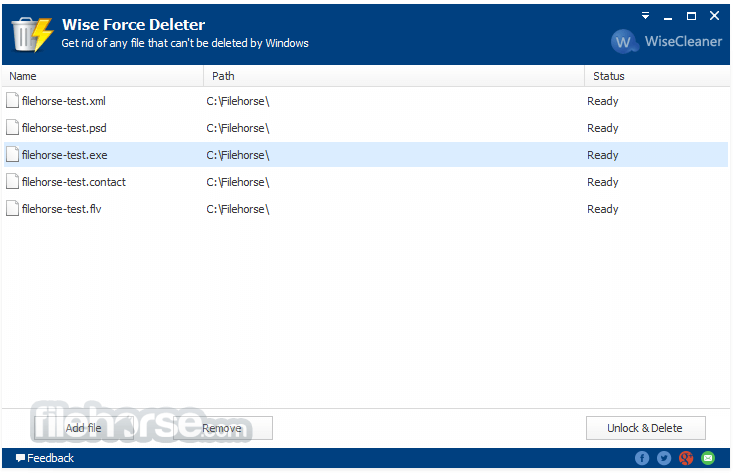Click the Ready status of filehorse-test.psd
Image resolution: width=735 pixels, height=473 pixels.
click(x=602, y=128)
